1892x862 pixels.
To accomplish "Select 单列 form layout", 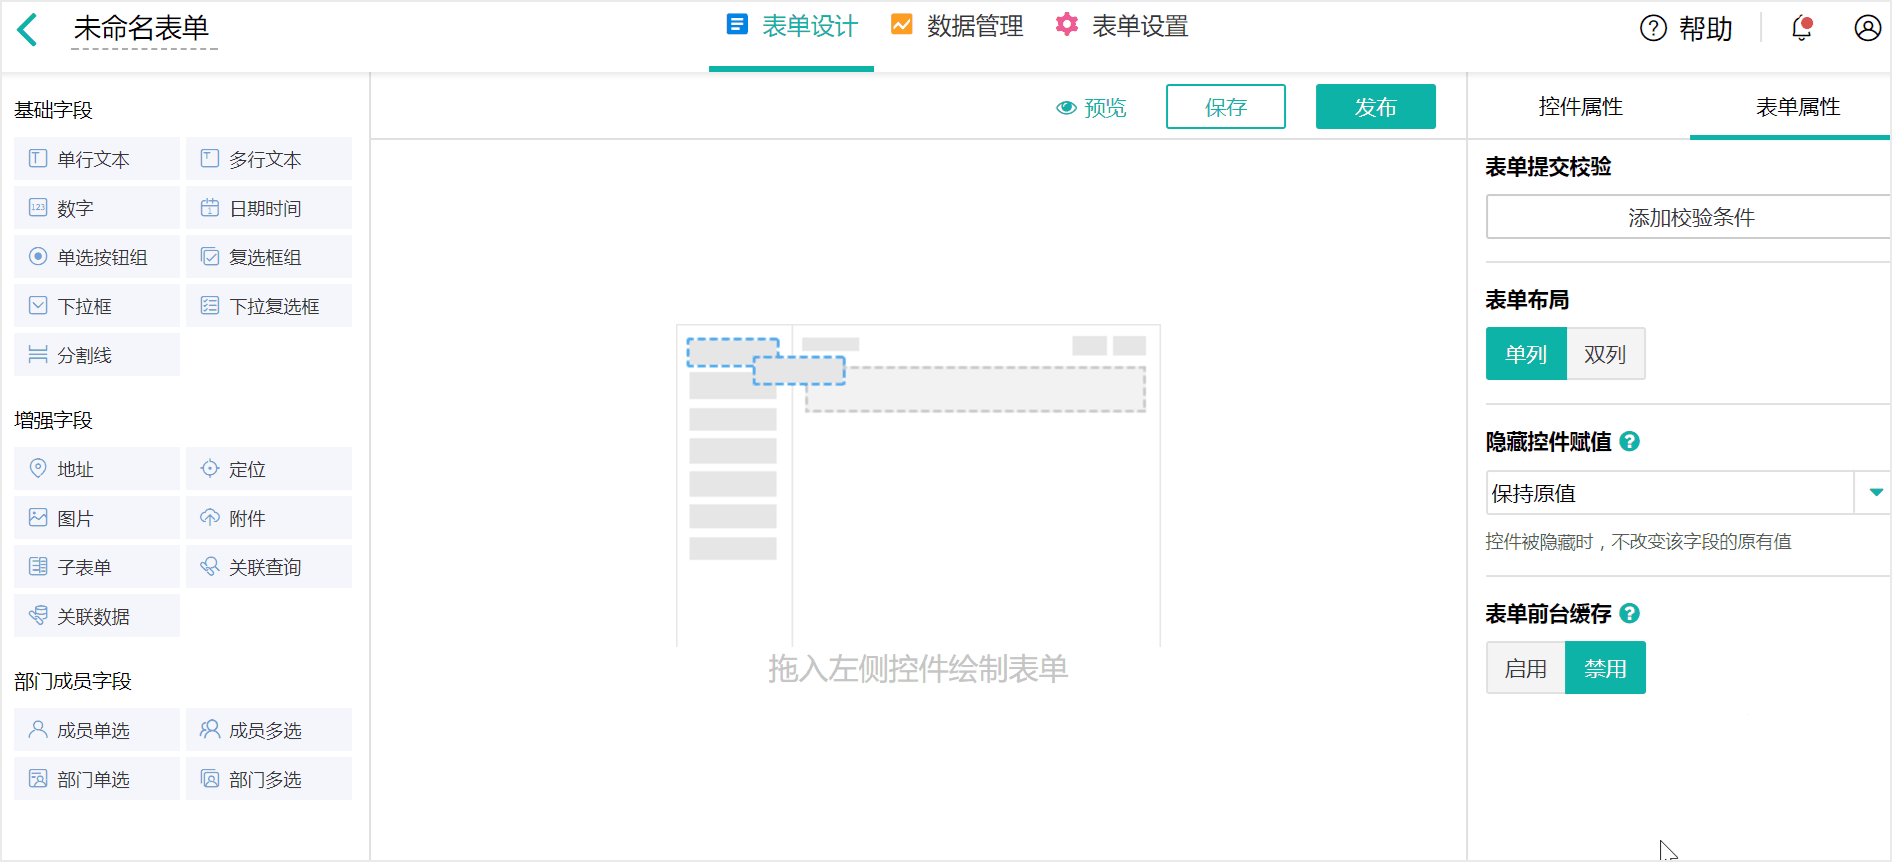I will (x=1526, y=354).
